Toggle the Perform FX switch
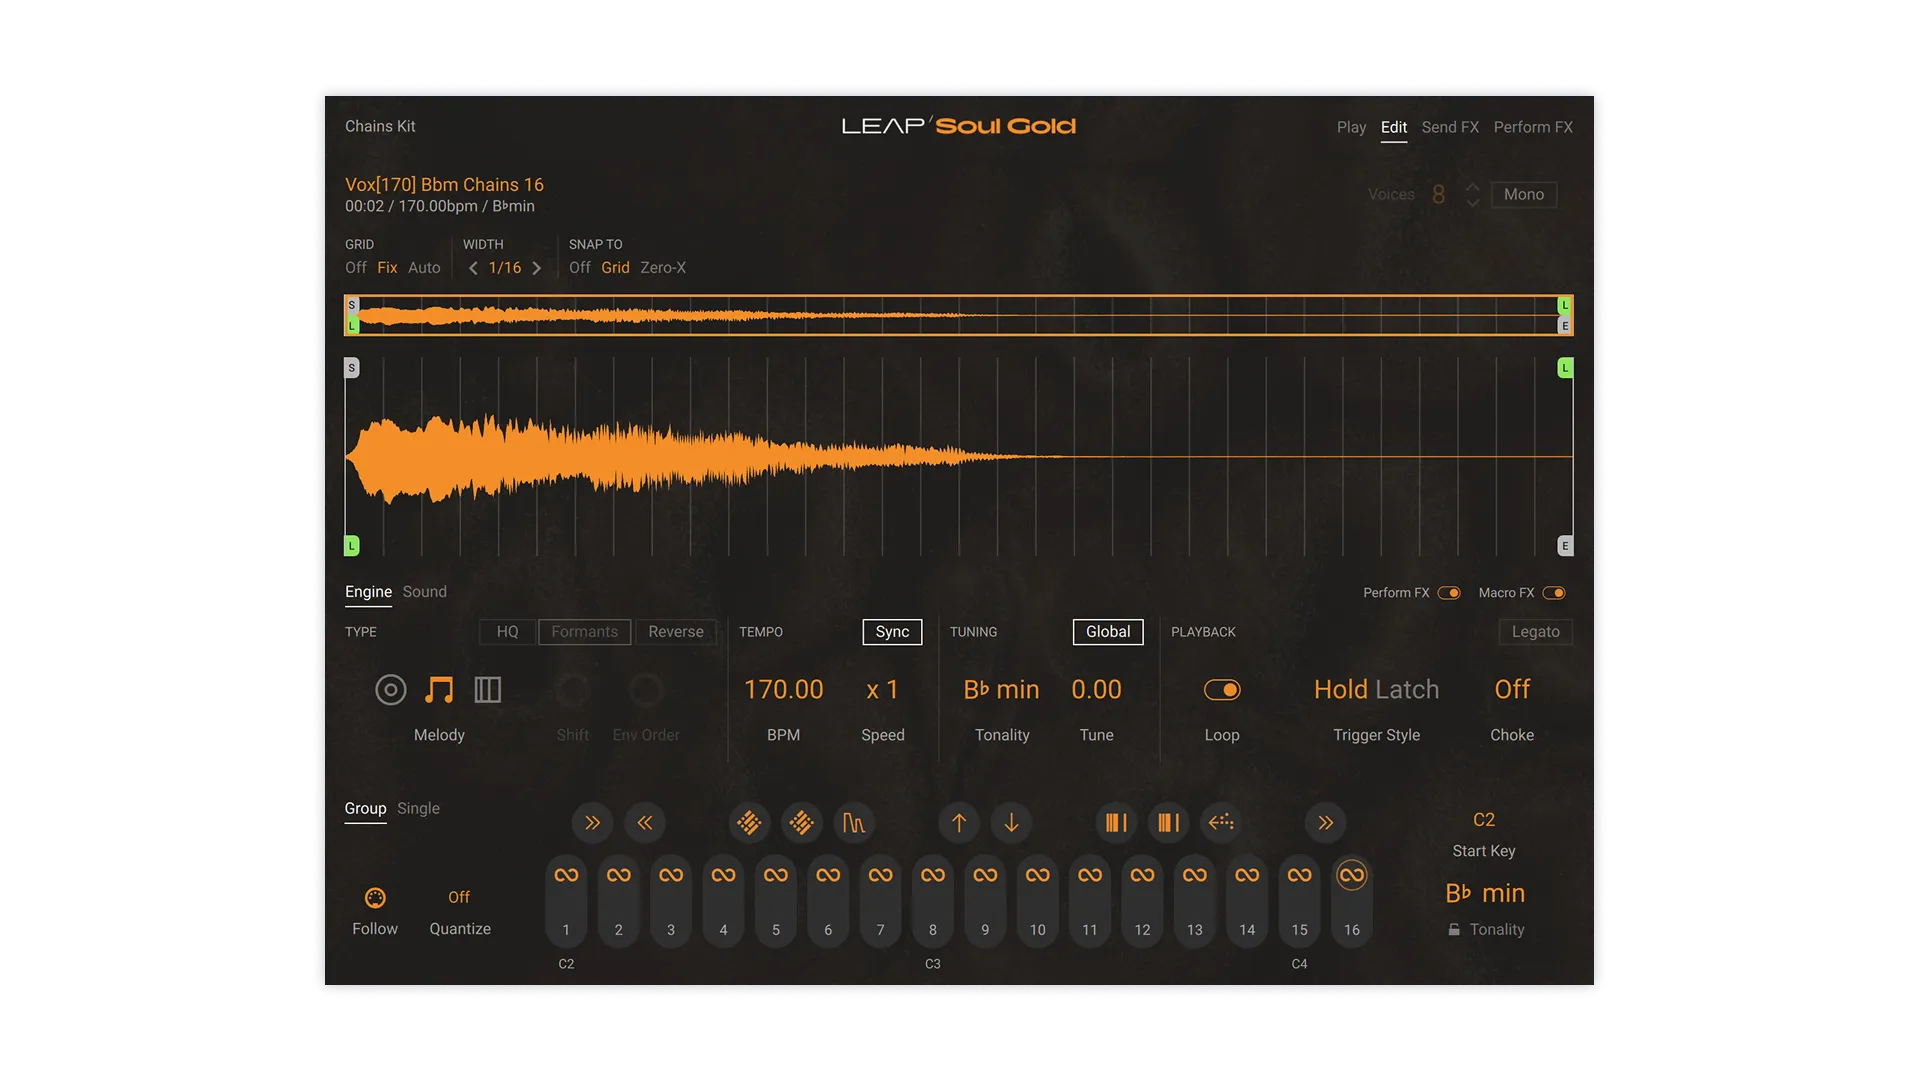The image size is (1920, 1080). pos(1449,593)
